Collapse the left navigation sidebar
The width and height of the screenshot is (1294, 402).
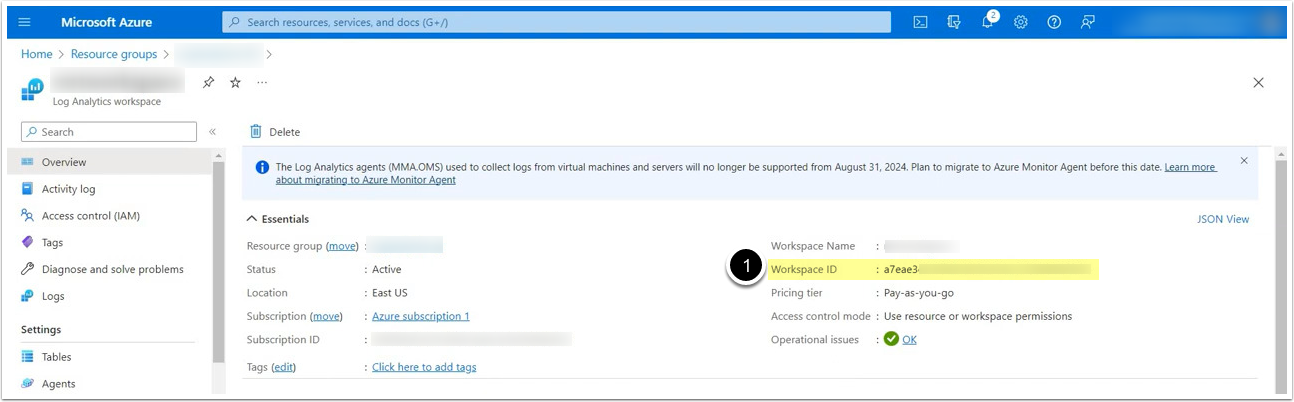(x=212, y=132)
